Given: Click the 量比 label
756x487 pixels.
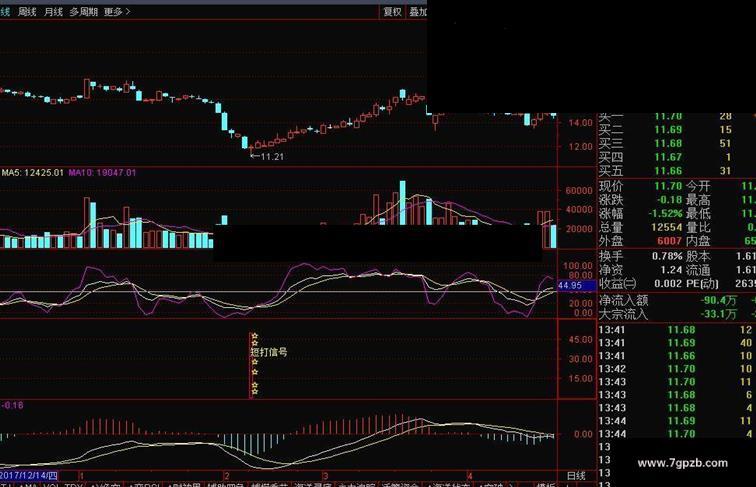Looking at the screenshot, I should (698, 227).
